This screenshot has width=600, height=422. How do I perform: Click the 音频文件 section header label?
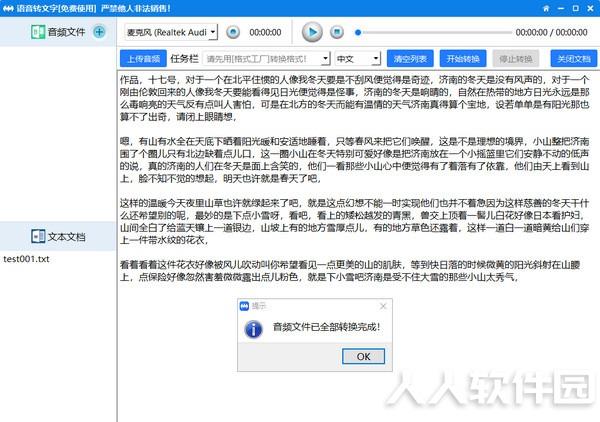point(66,32)
